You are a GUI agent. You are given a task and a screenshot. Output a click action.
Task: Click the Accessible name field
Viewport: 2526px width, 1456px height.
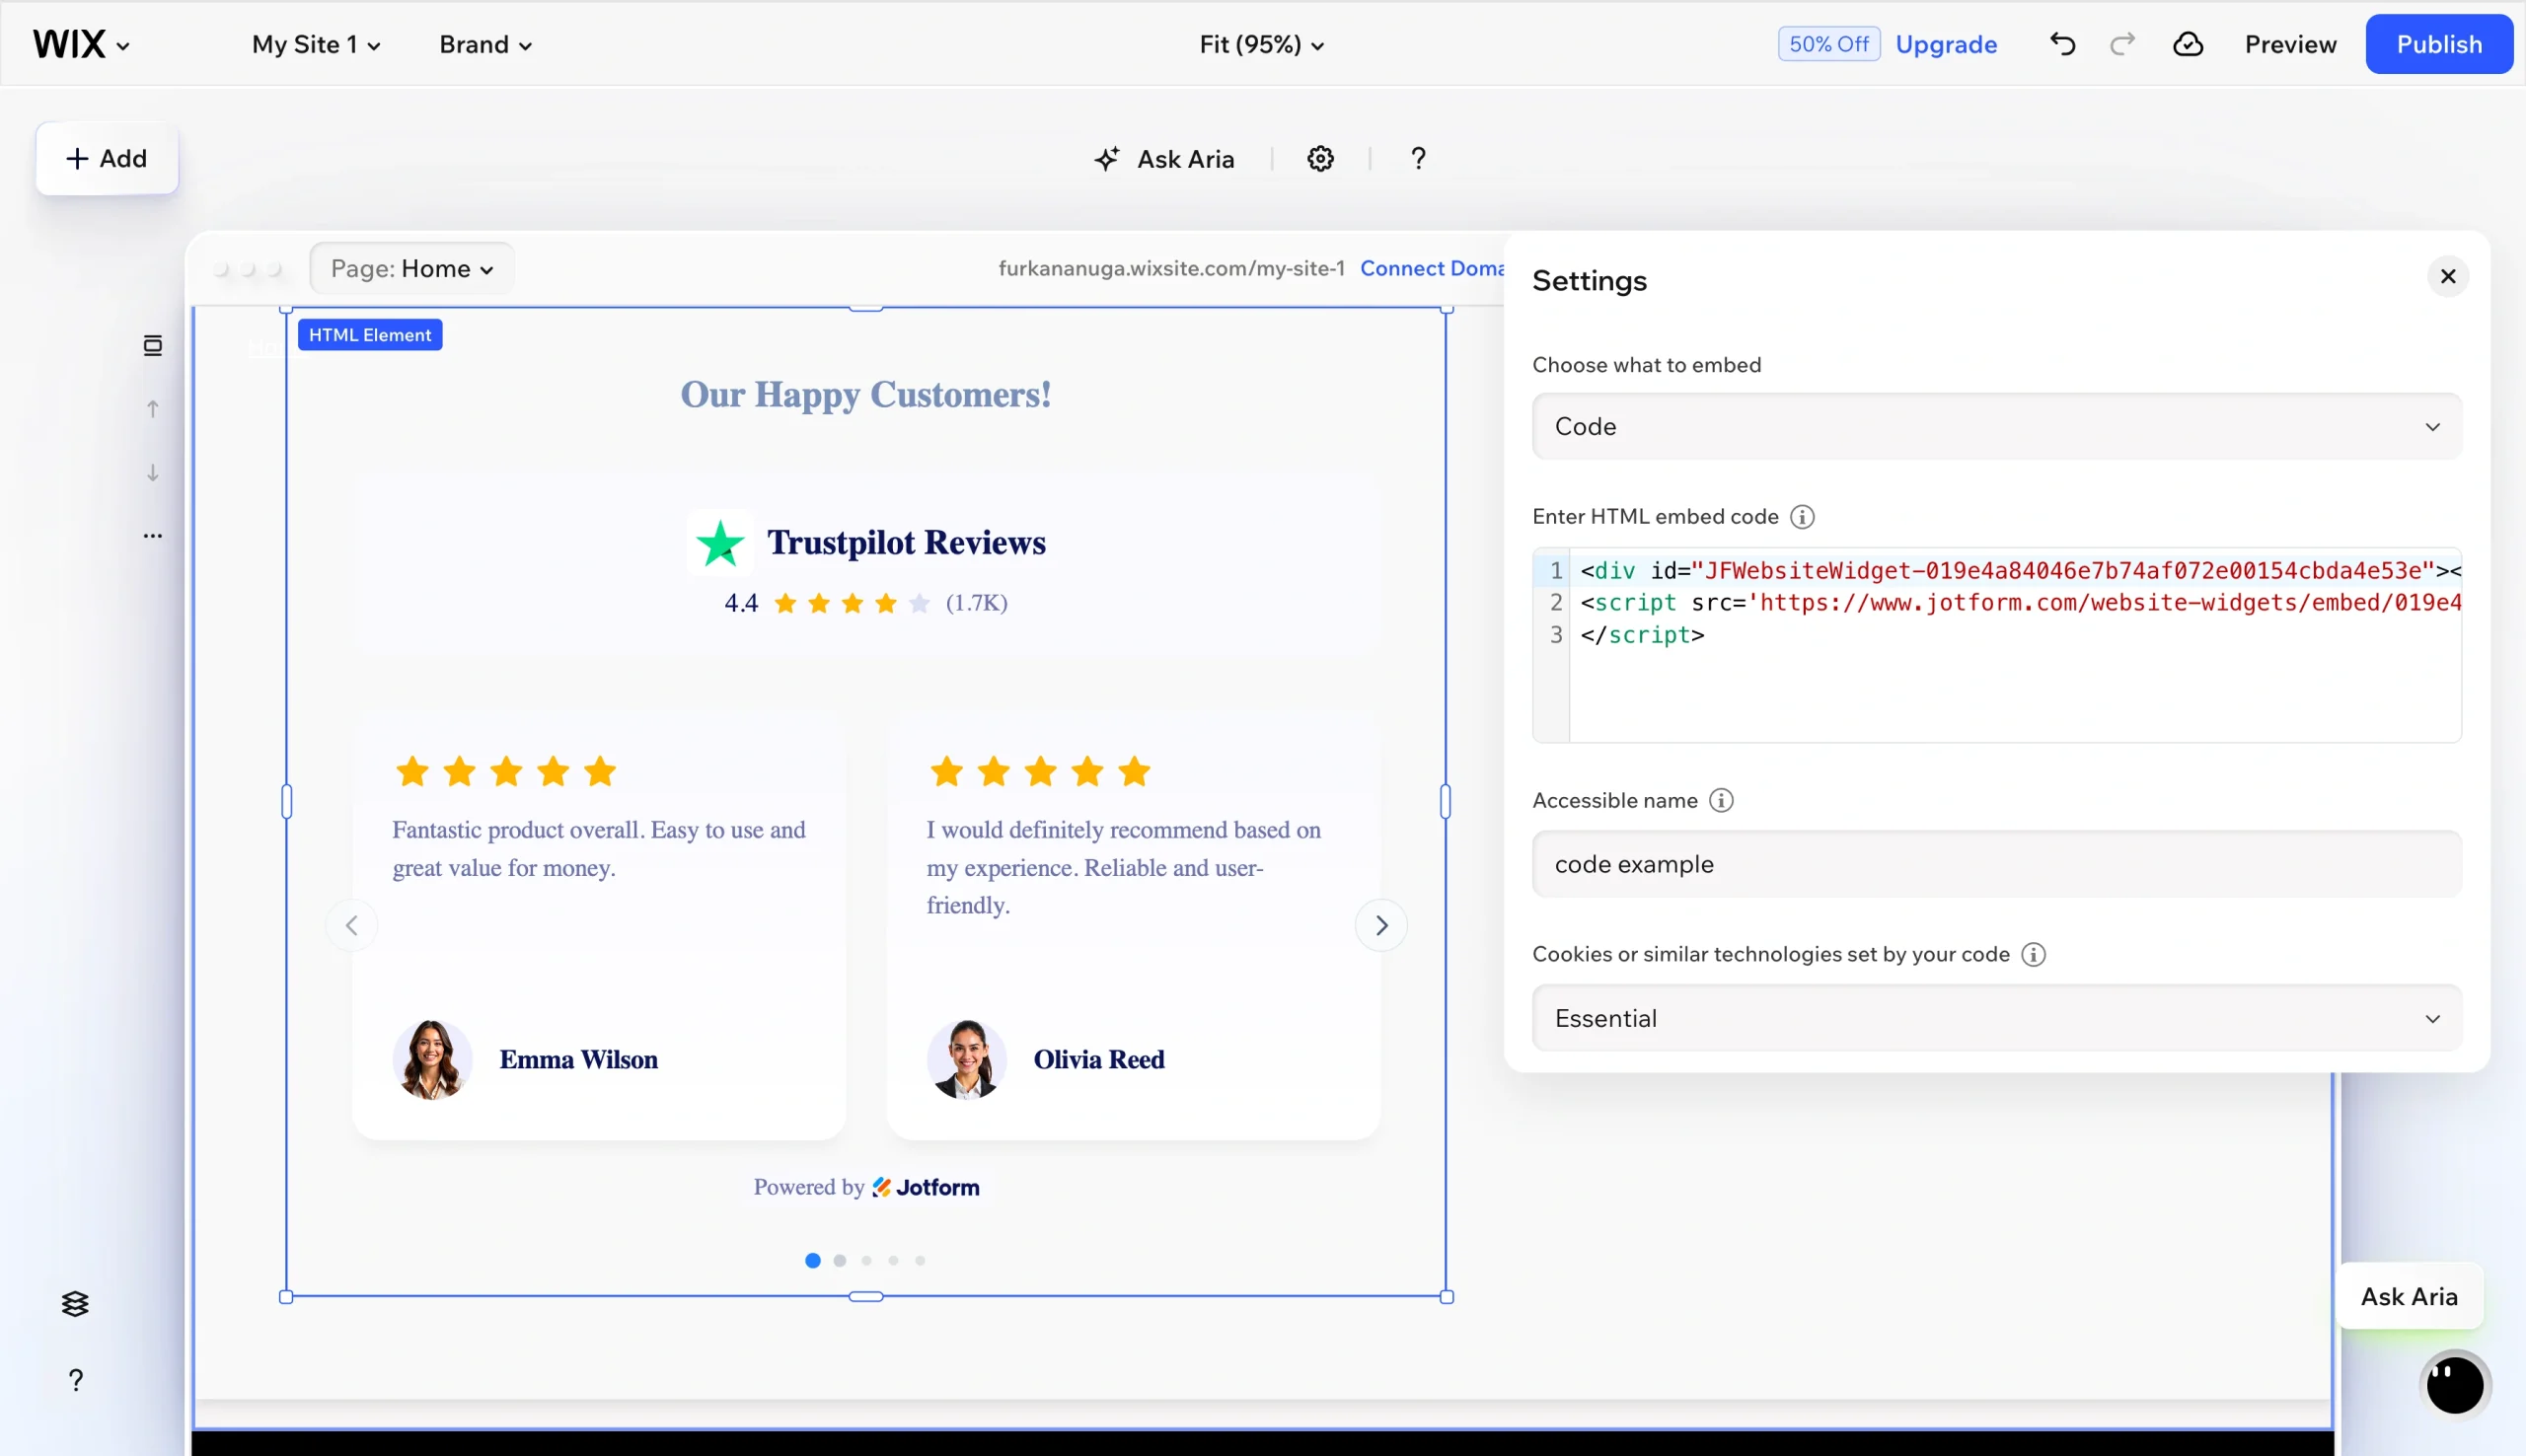[1996, 864]
